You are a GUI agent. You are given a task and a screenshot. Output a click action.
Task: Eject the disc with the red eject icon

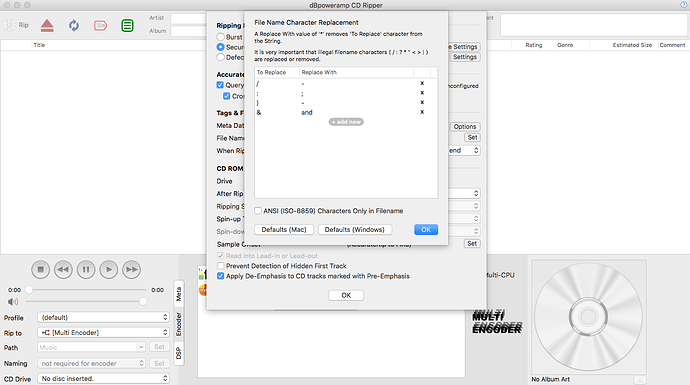click(47, 26)
